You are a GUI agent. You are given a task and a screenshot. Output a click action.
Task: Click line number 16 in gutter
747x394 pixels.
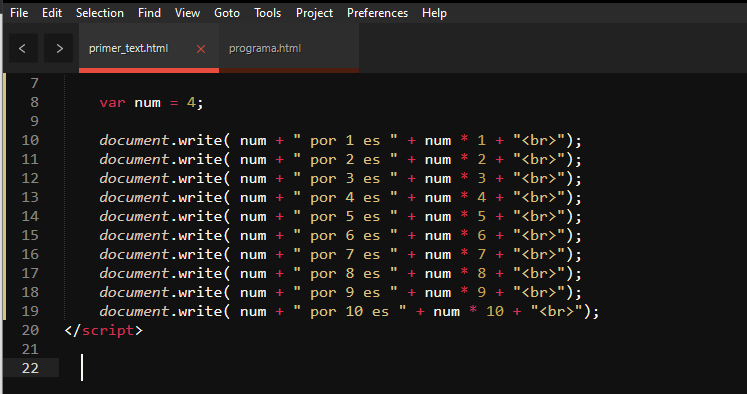30,254
